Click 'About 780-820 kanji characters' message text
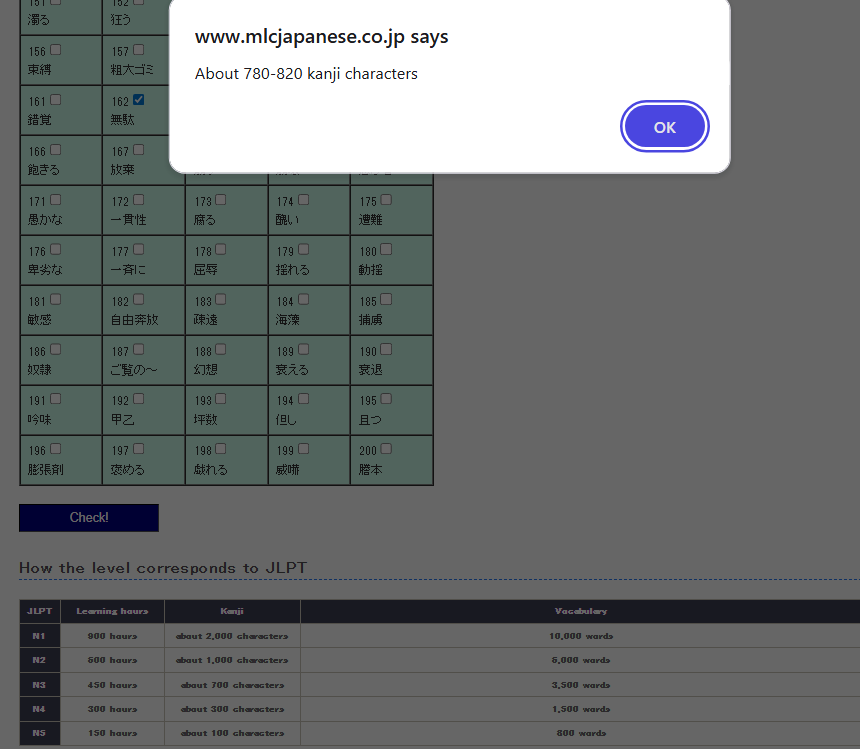860x749 pixels. (x=306, y=73)
